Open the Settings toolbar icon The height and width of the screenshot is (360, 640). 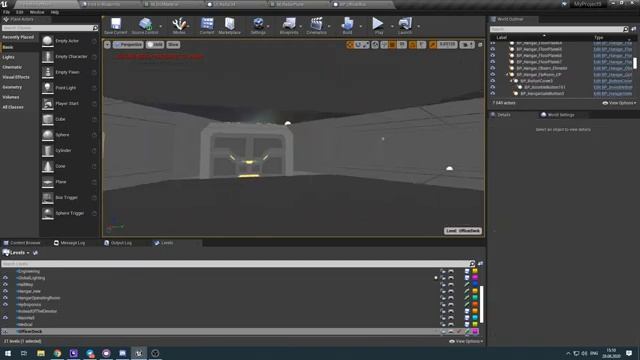point(258,24)
